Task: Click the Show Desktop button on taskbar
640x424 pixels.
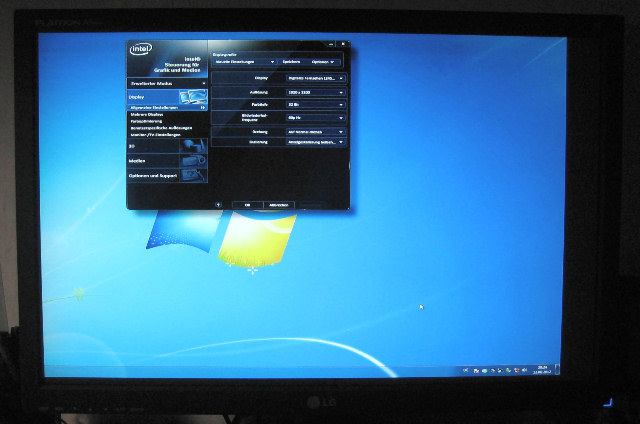Action: (557, 369)
